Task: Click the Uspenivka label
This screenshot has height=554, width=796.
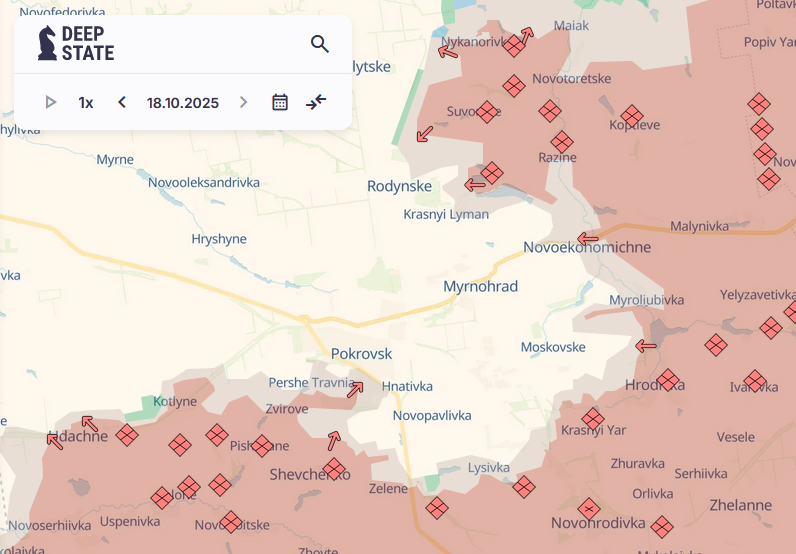Action: (130, 522)
